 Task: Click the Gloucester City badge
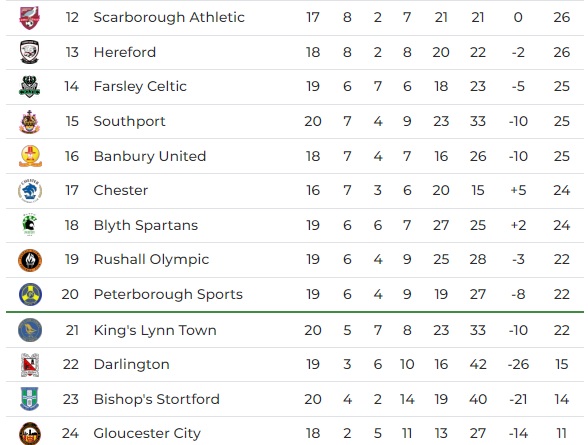[30, 433]
